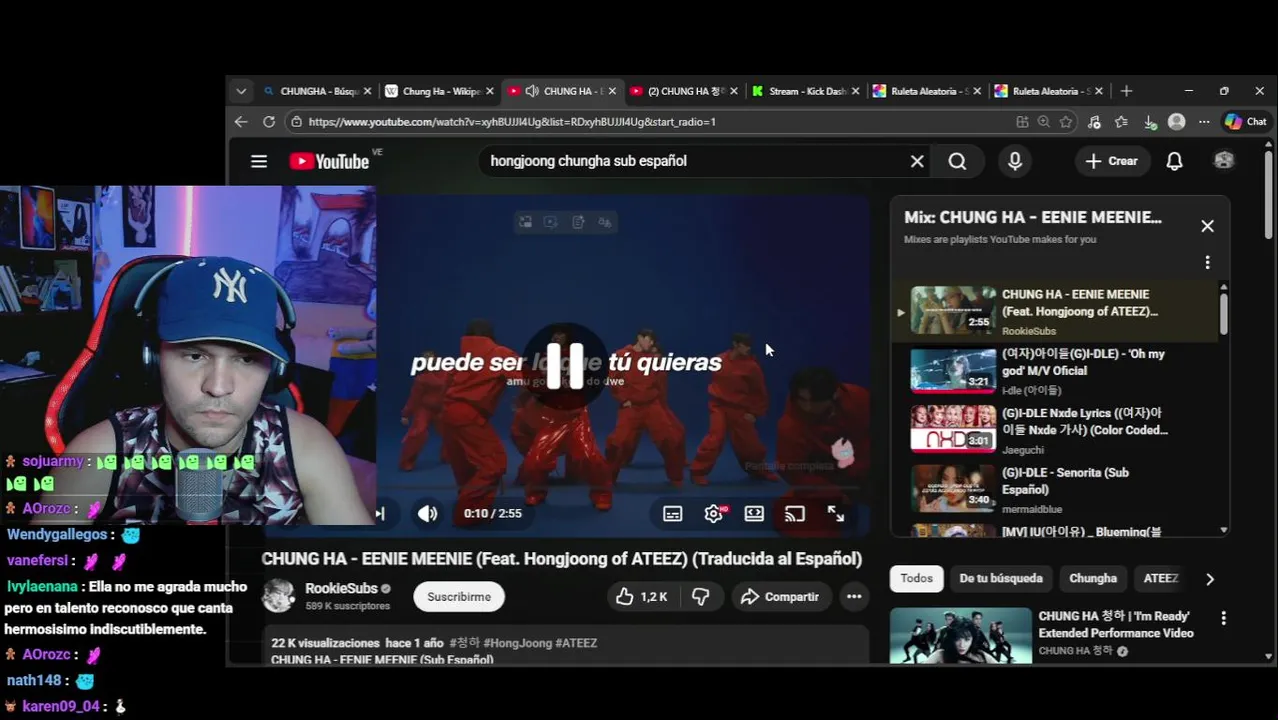Screen dimensions: 1278x720
Task: Enter full screen on the video
Action: [836, 513]
